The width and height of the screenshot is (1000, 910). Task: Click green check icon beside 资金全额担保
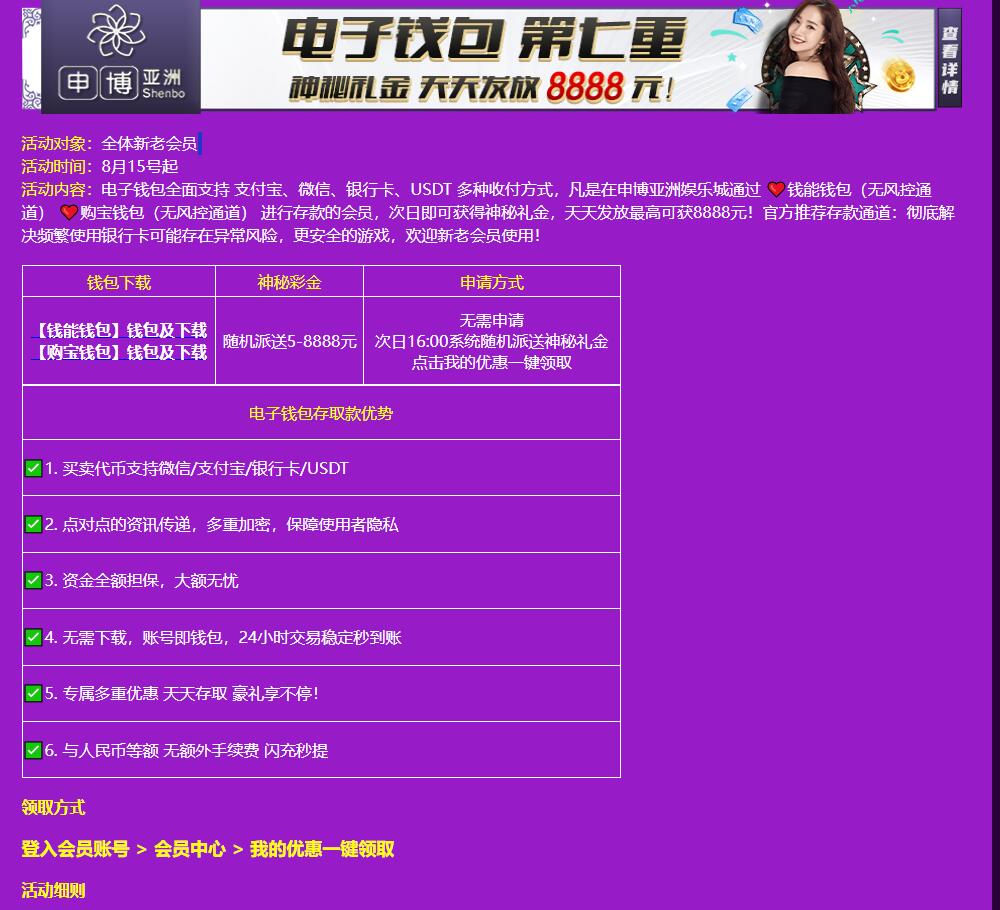[x=33, y=580]
